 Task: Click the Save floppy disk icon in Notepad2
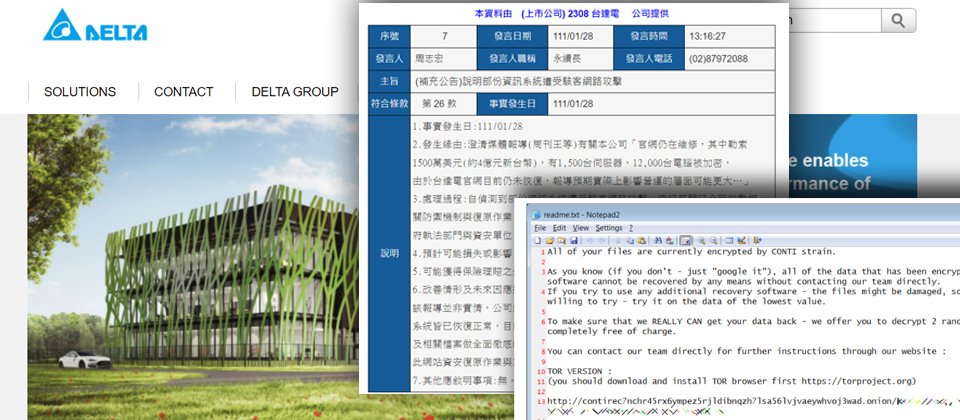[x=573, y=240]
